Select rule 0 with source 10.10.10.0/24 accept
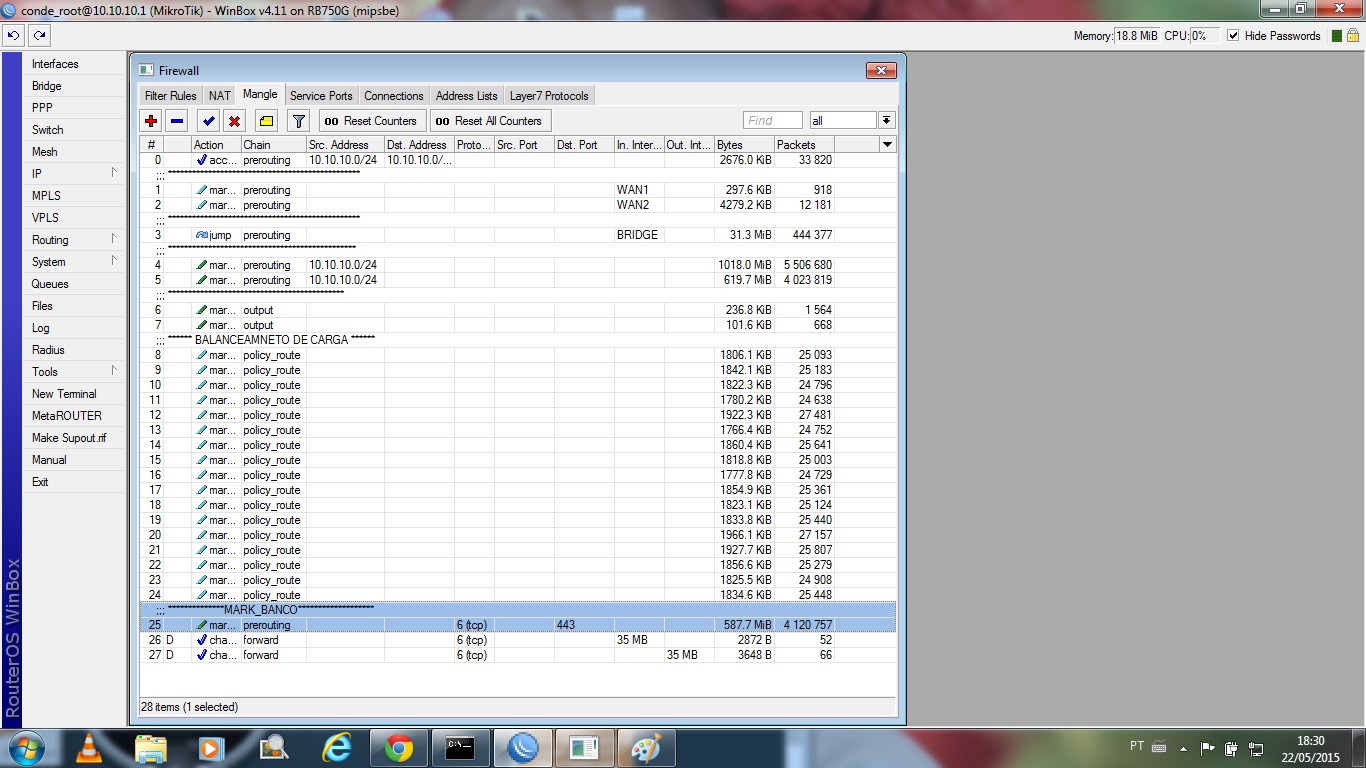 (x=517, y=160)
